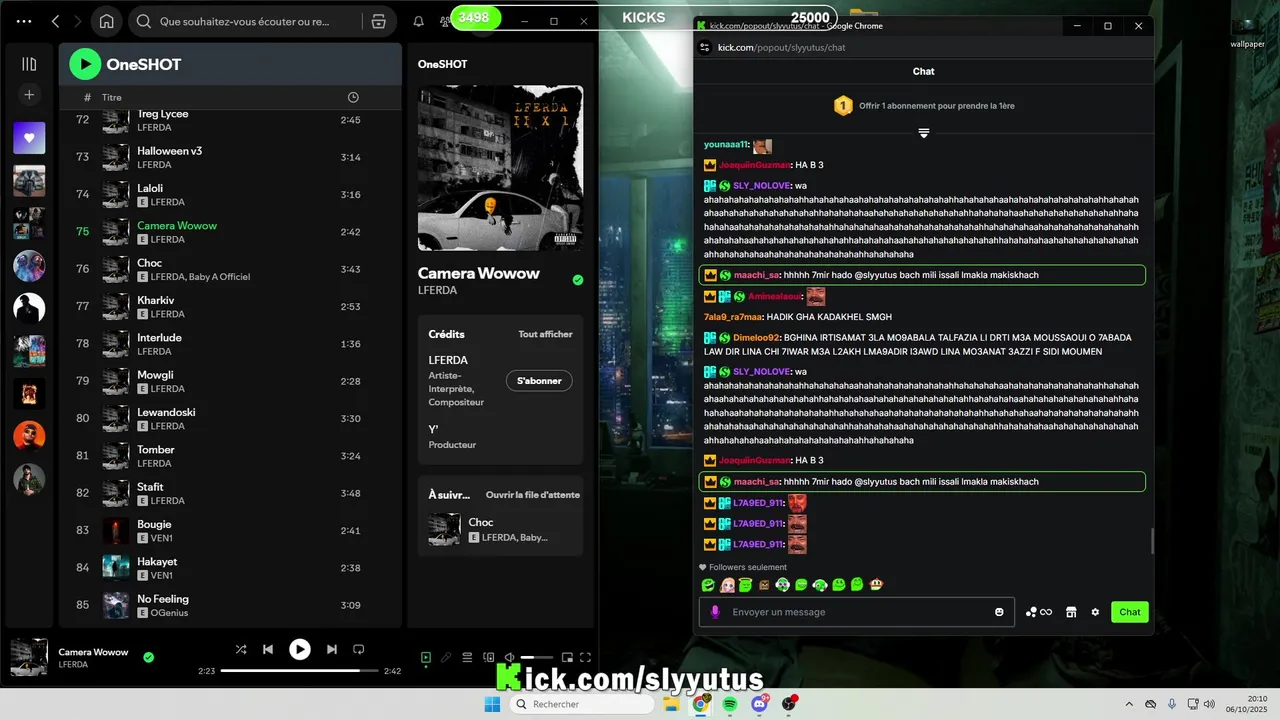Skip to next track
This screenshot has height=720, width=1280.
(x=331, y=649)
